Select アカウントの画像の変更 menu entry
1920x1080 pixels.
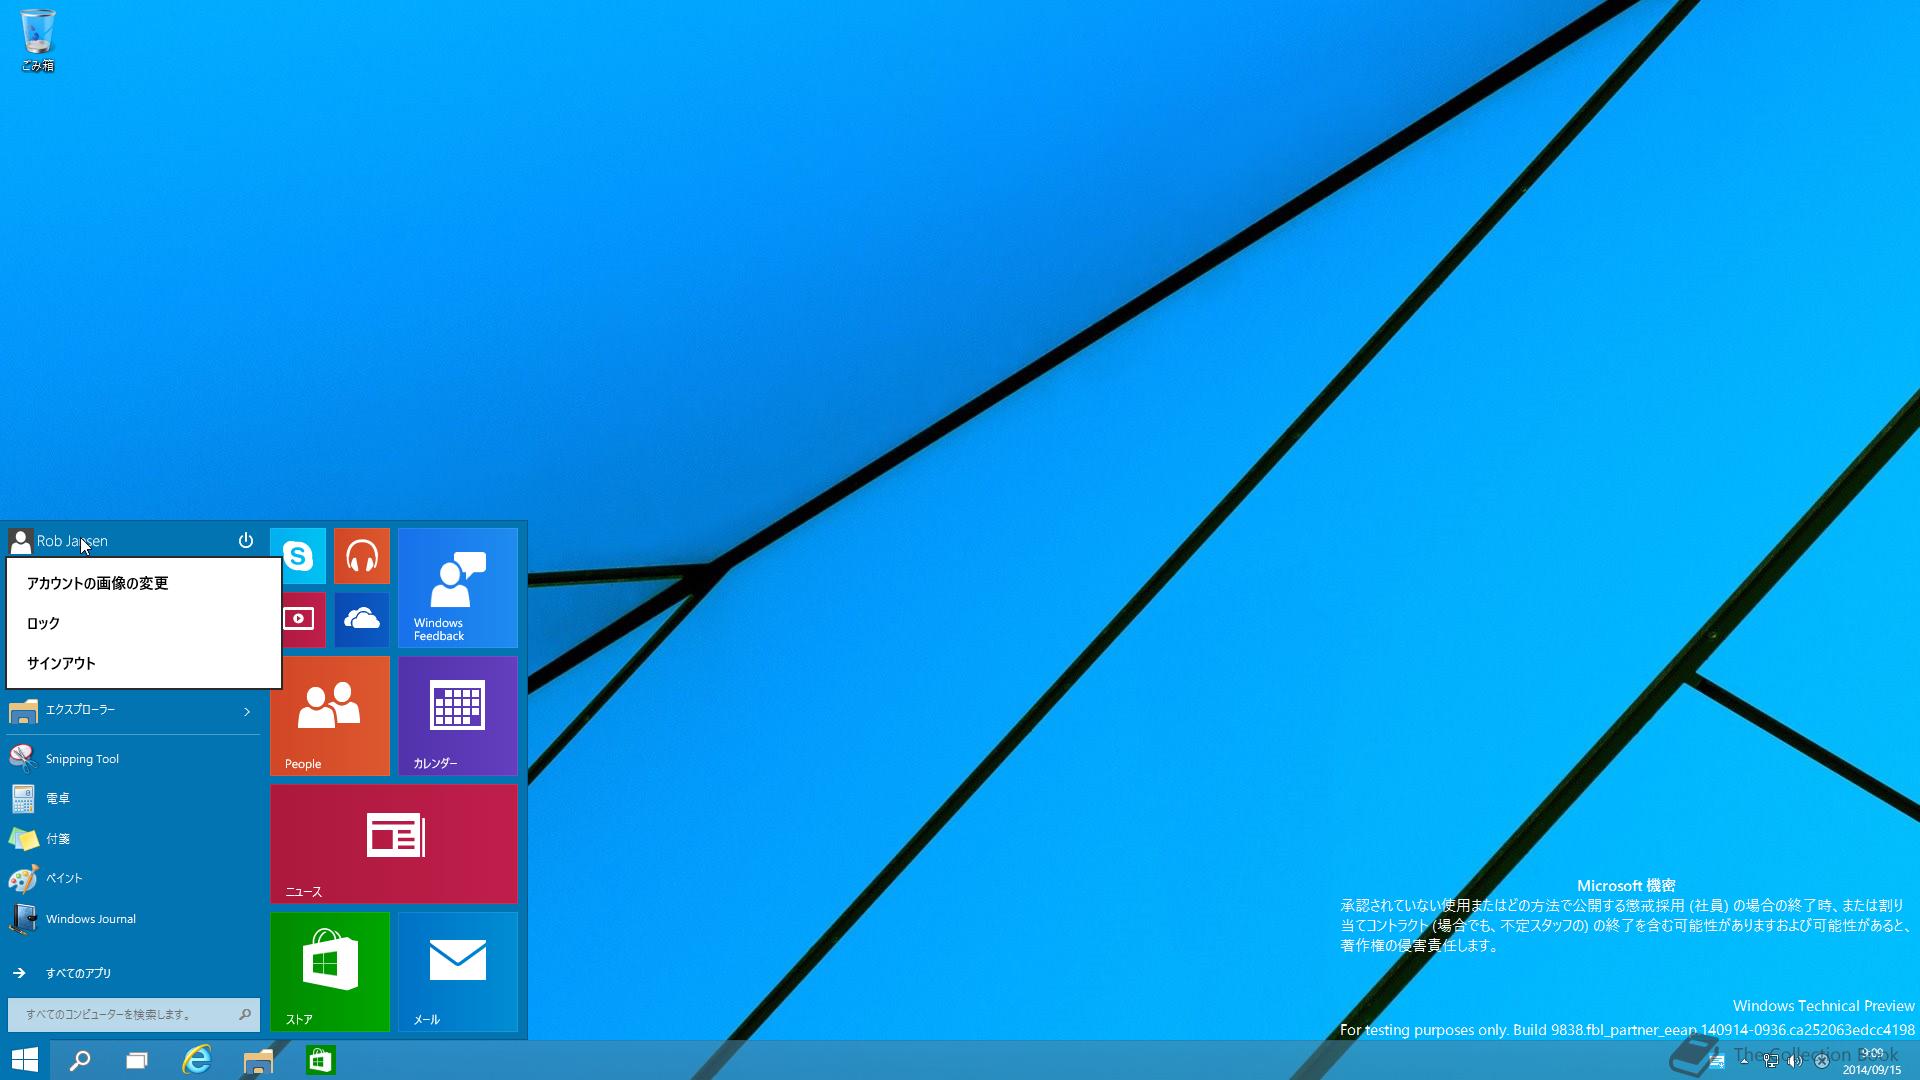coord(98,584)
